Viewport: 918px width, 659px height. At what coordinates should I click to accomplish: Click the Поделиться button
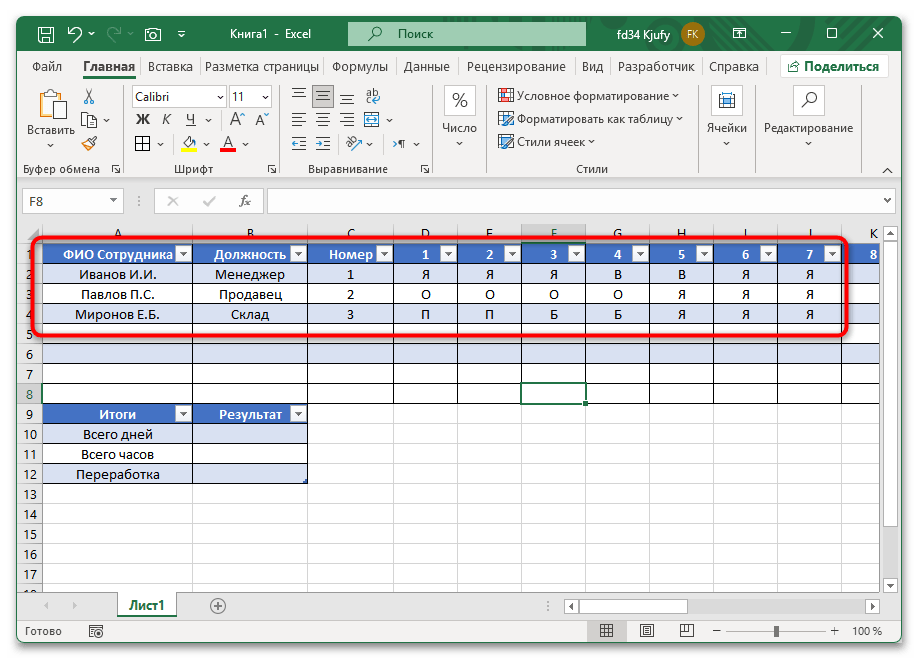click(833, 67)
